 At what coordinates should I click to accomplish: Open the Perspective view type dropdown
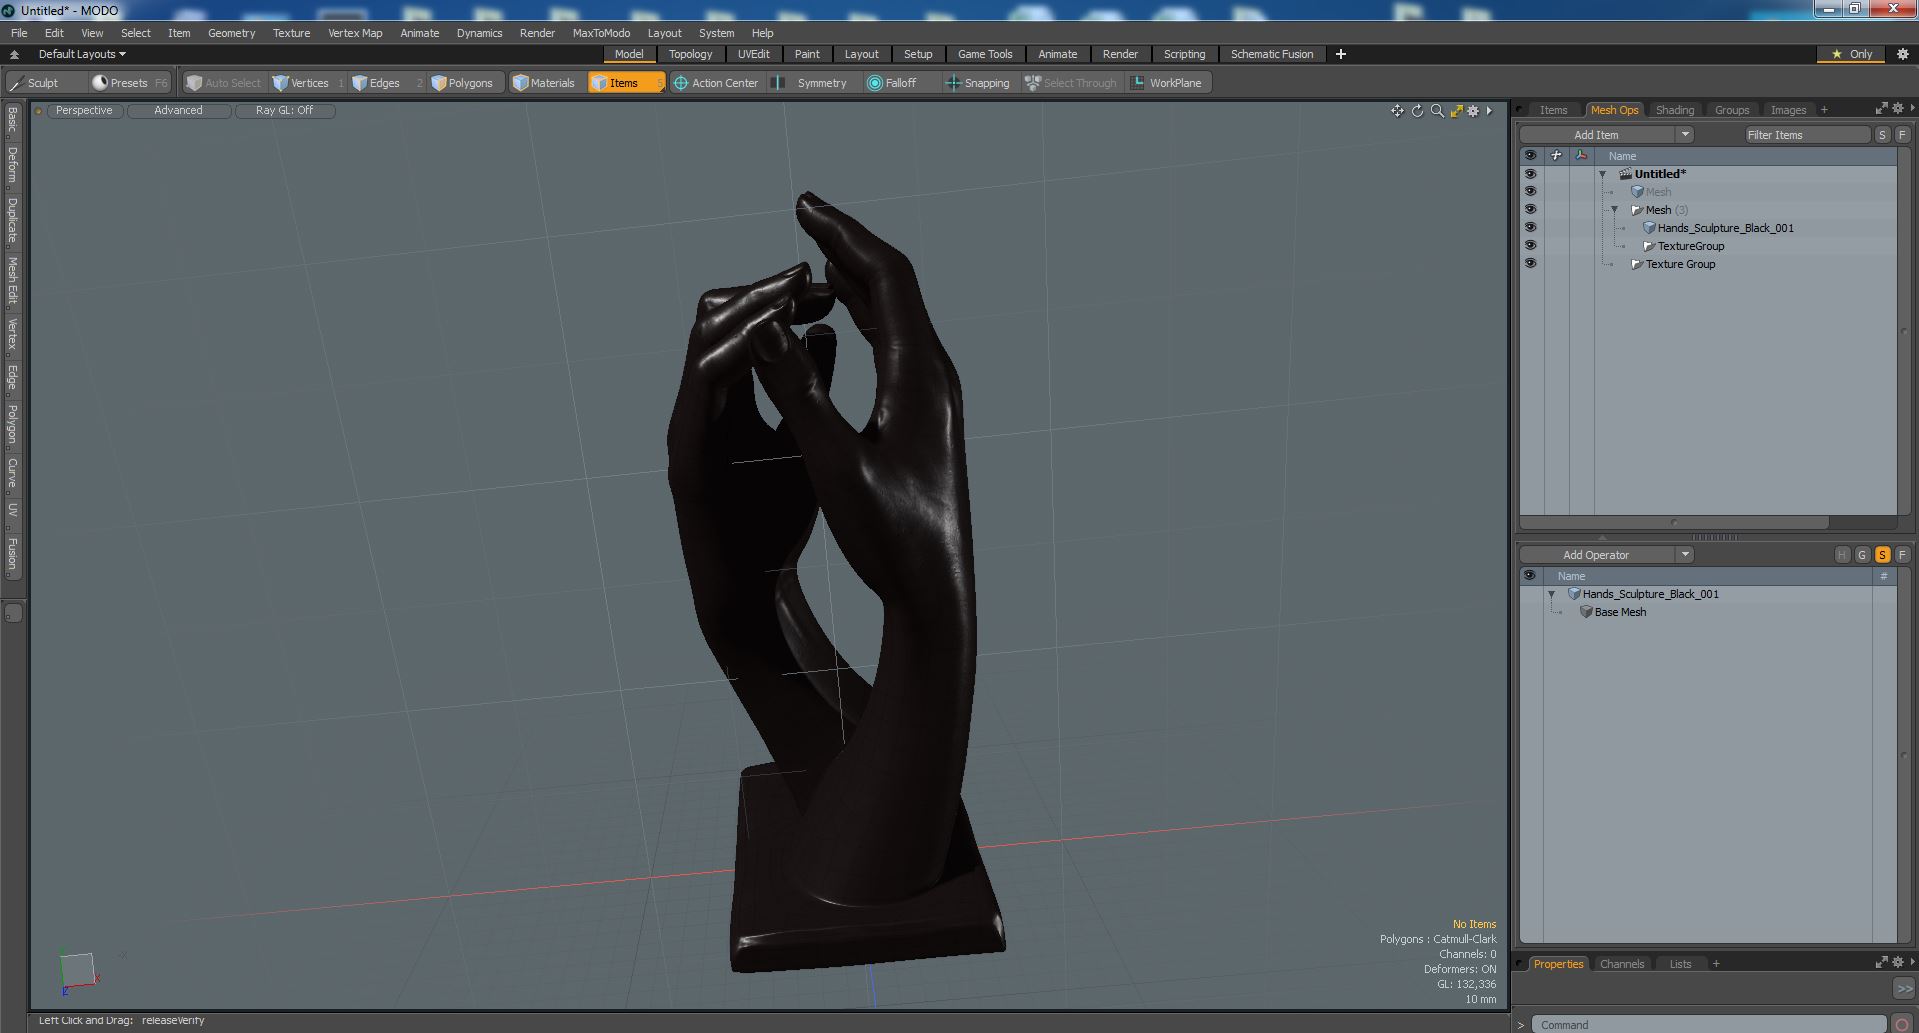click(84, 111)
